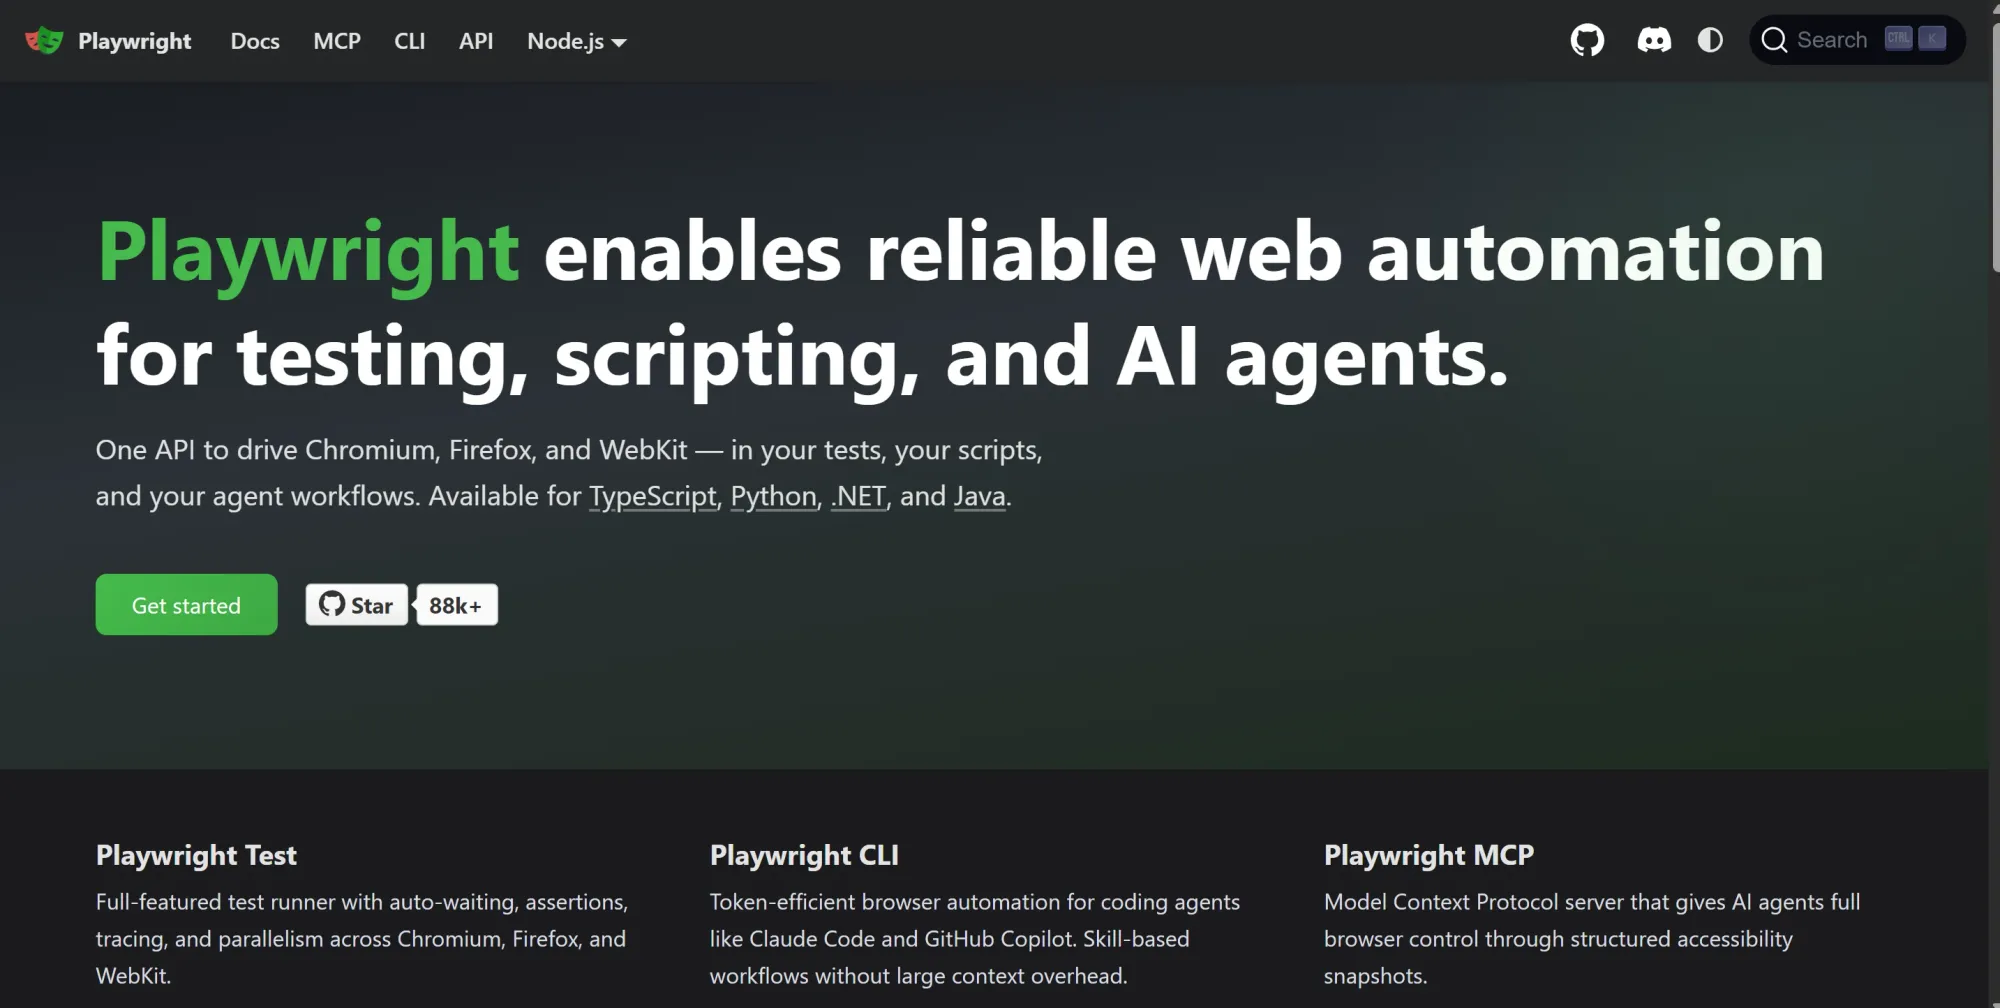Open the 88k+ stargazers count

pos(456,605)
